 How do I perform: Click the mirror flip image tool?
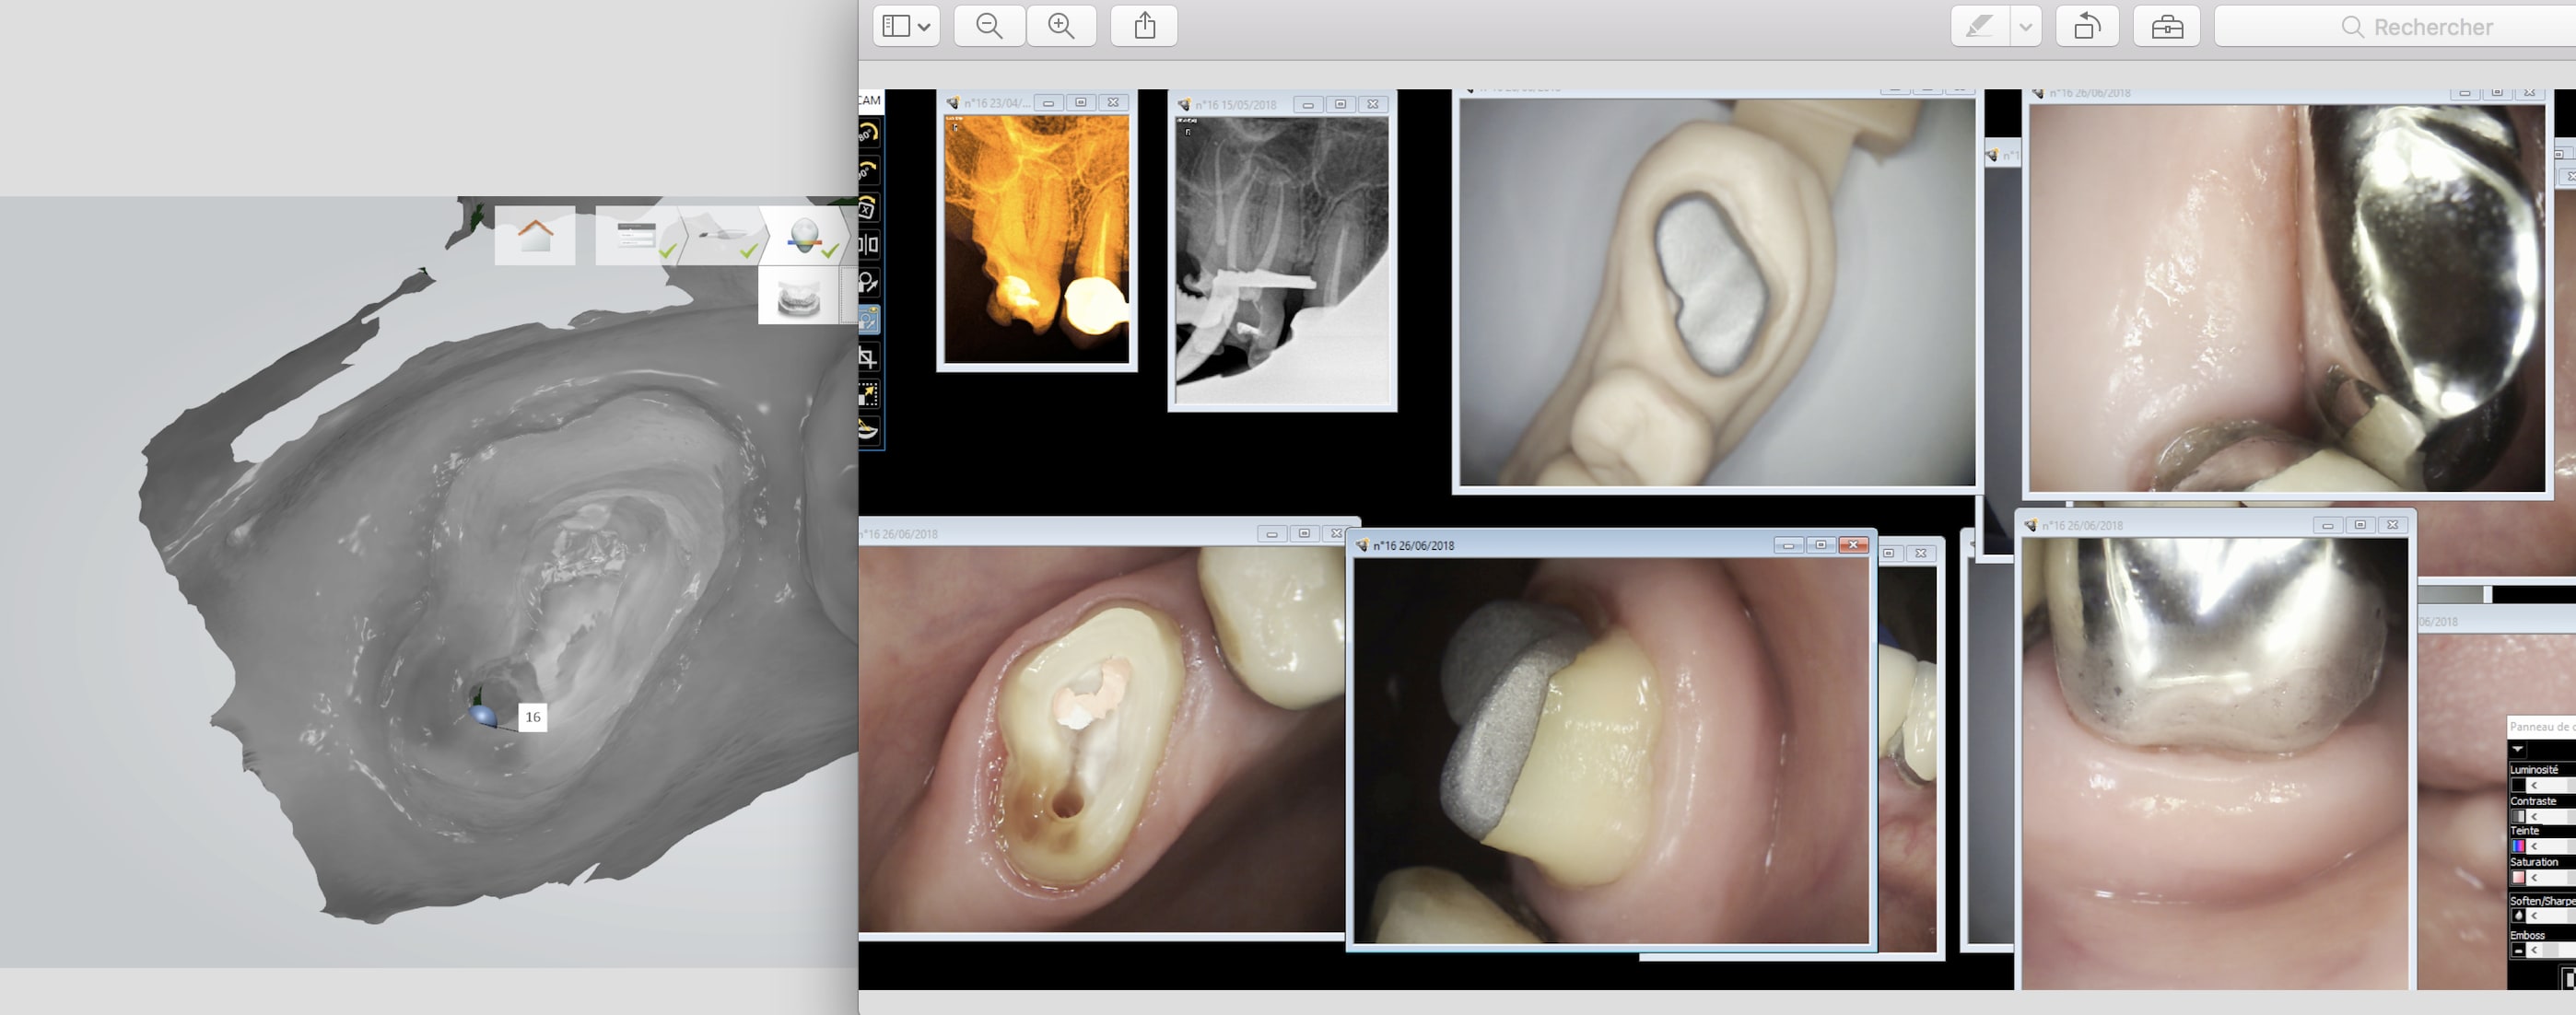867,245
